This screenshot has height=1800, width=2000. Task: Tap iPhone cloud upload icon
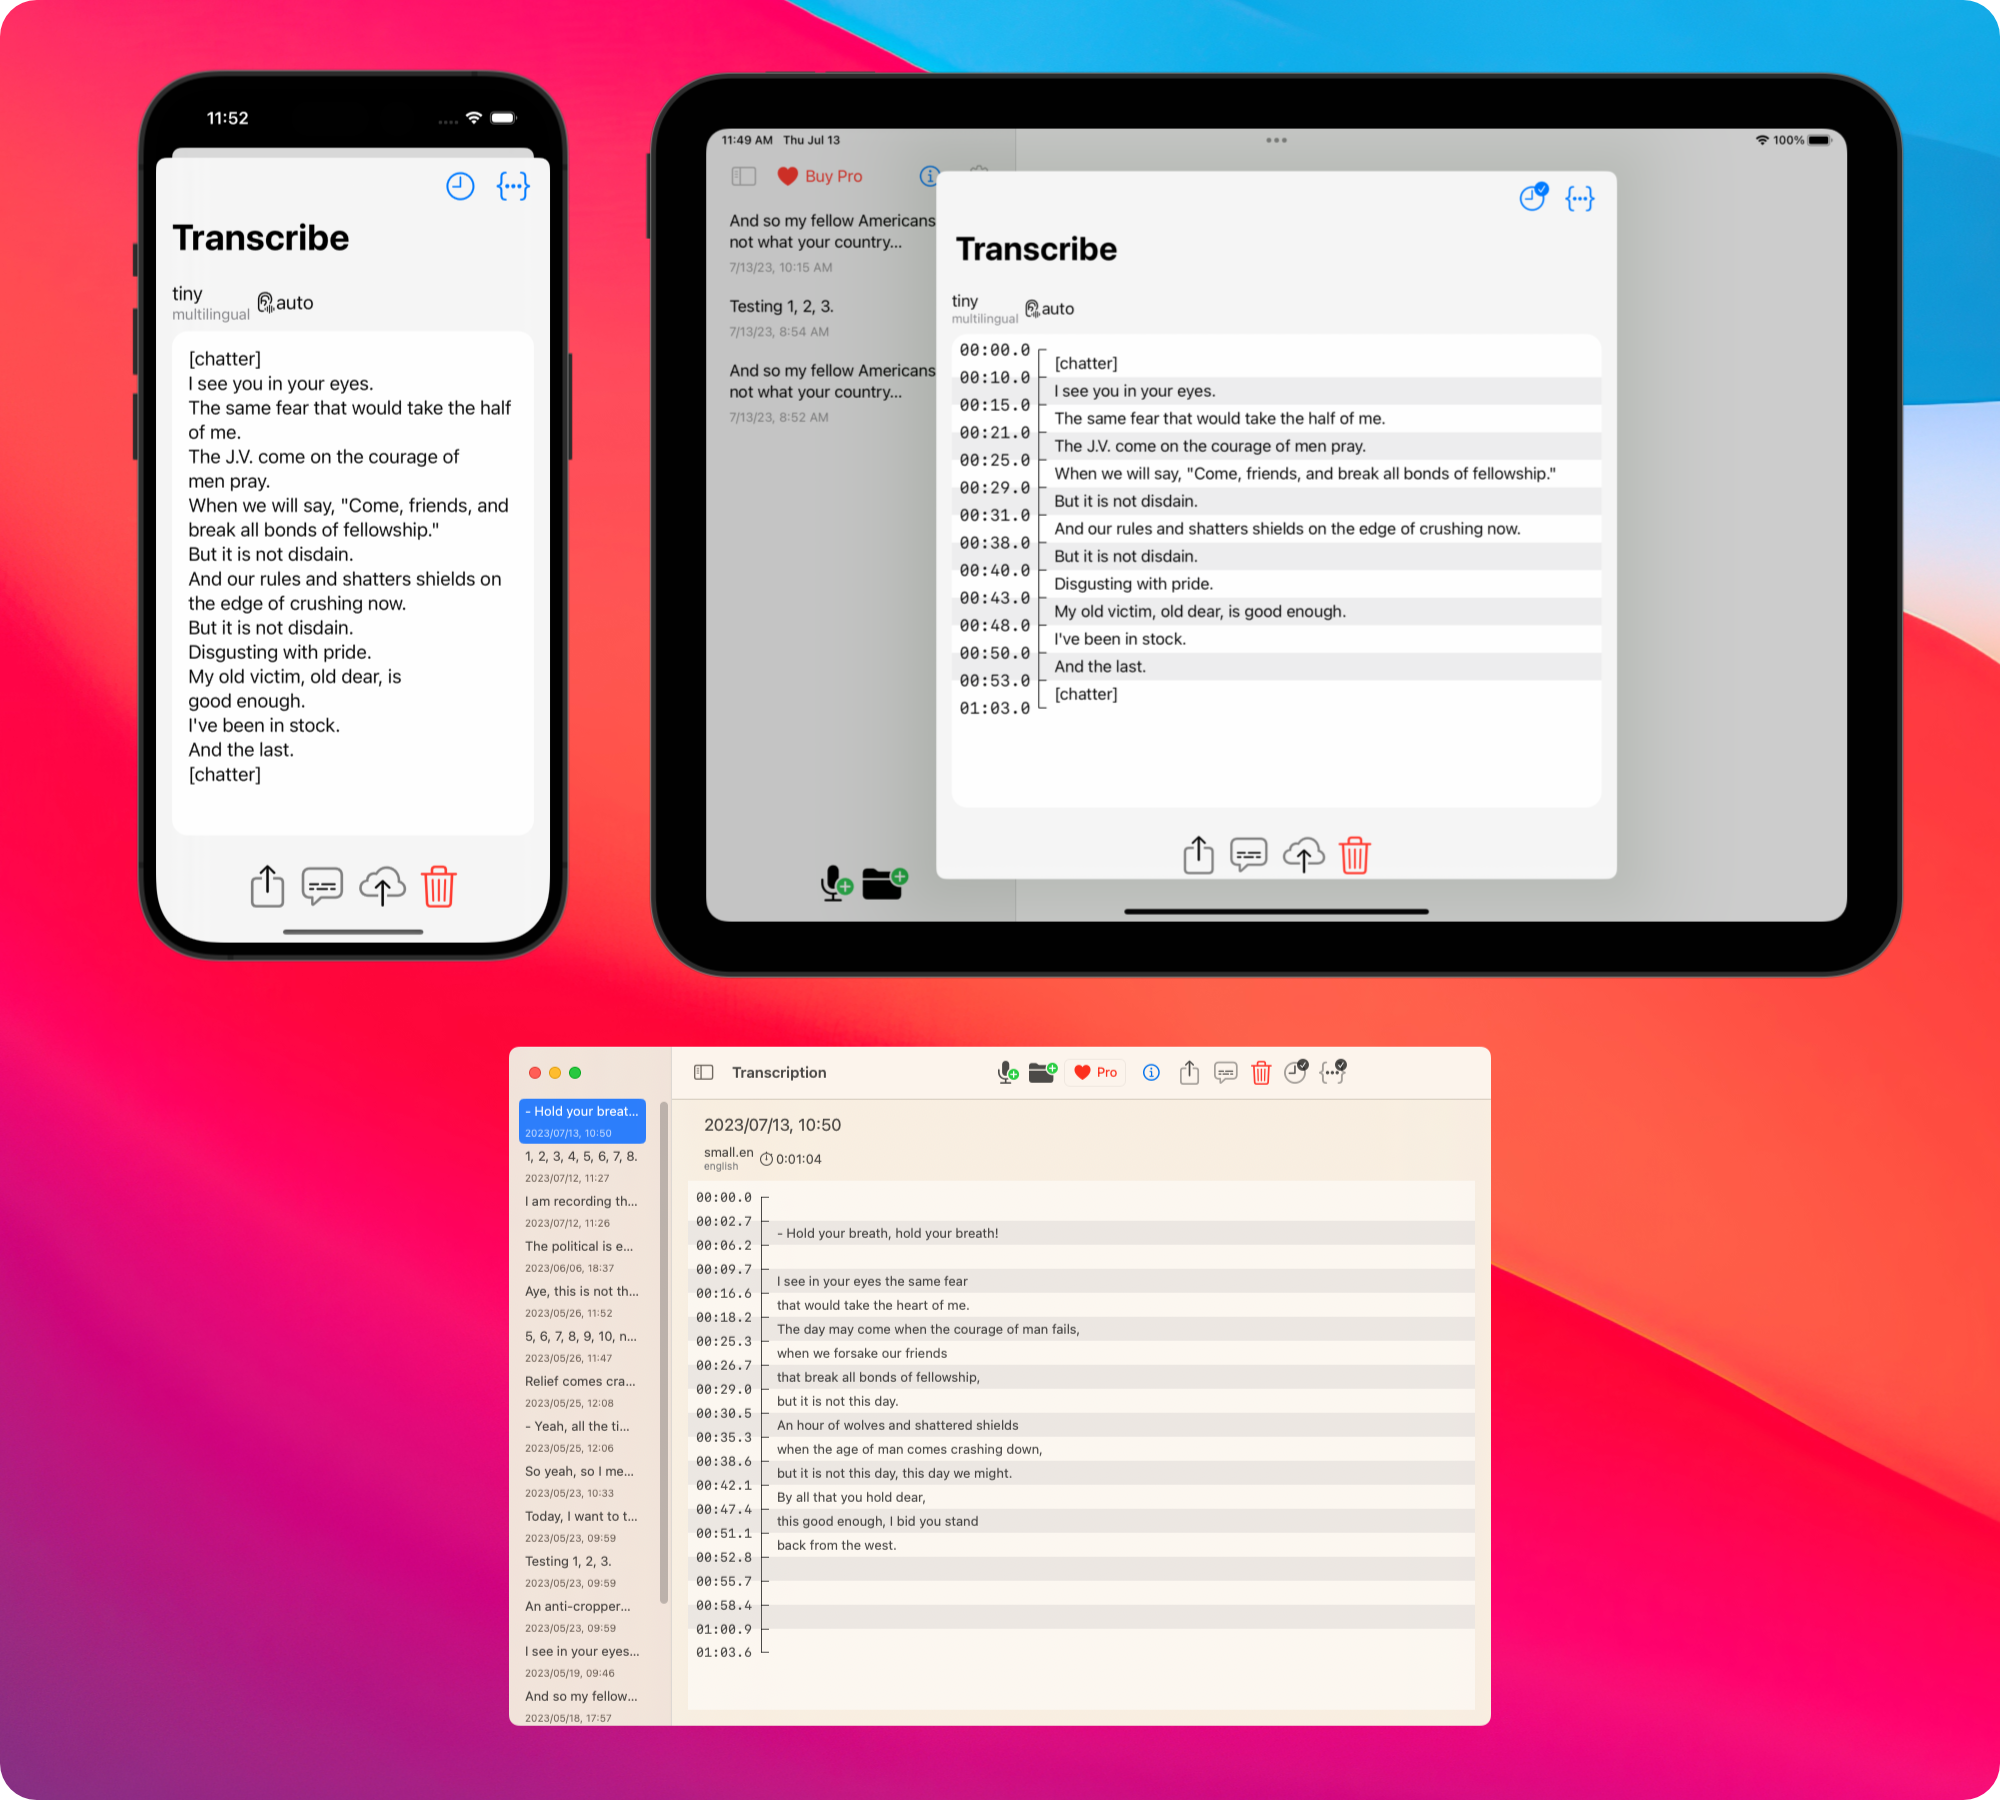tap(382, 887)
